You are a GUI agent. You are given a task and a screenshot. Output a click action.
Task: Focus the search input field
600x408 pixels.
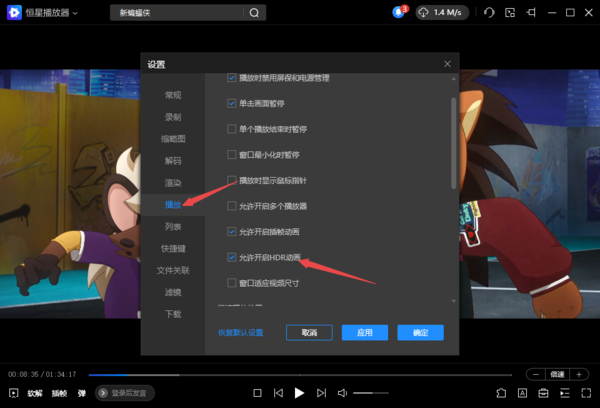tap(178, 13)
